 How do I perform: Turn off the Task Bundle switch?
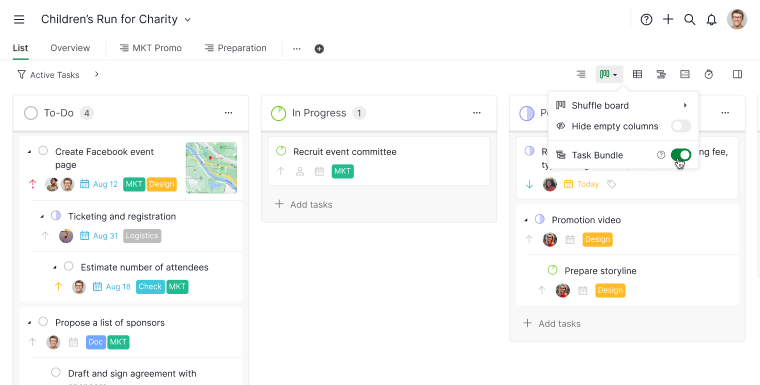(x=681, y=155)
